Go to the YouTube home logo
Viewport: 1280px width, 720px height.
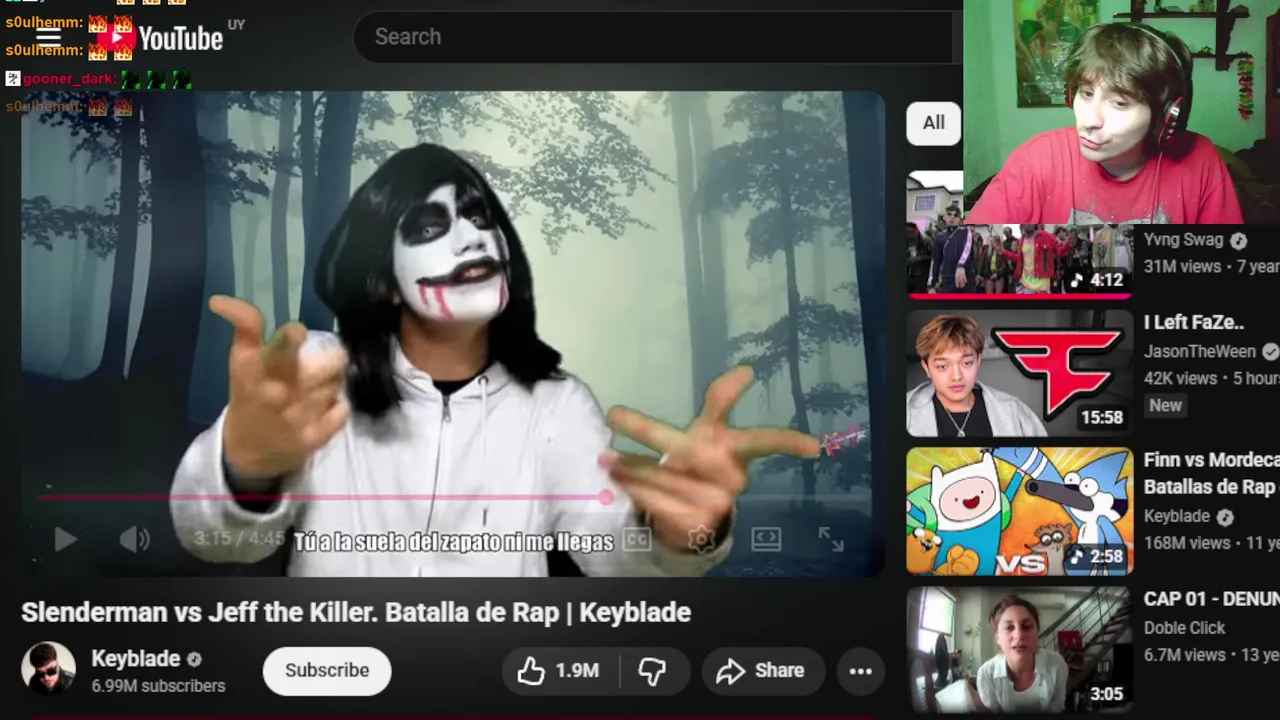pos(160,38)
